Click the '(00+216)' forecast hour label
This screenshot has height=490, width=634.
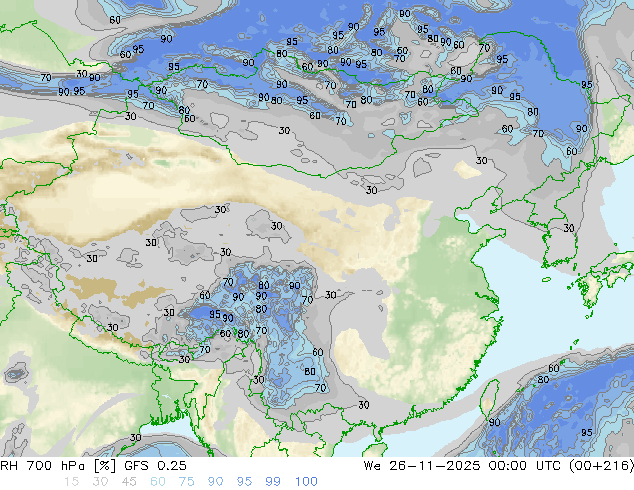(601, 466)
